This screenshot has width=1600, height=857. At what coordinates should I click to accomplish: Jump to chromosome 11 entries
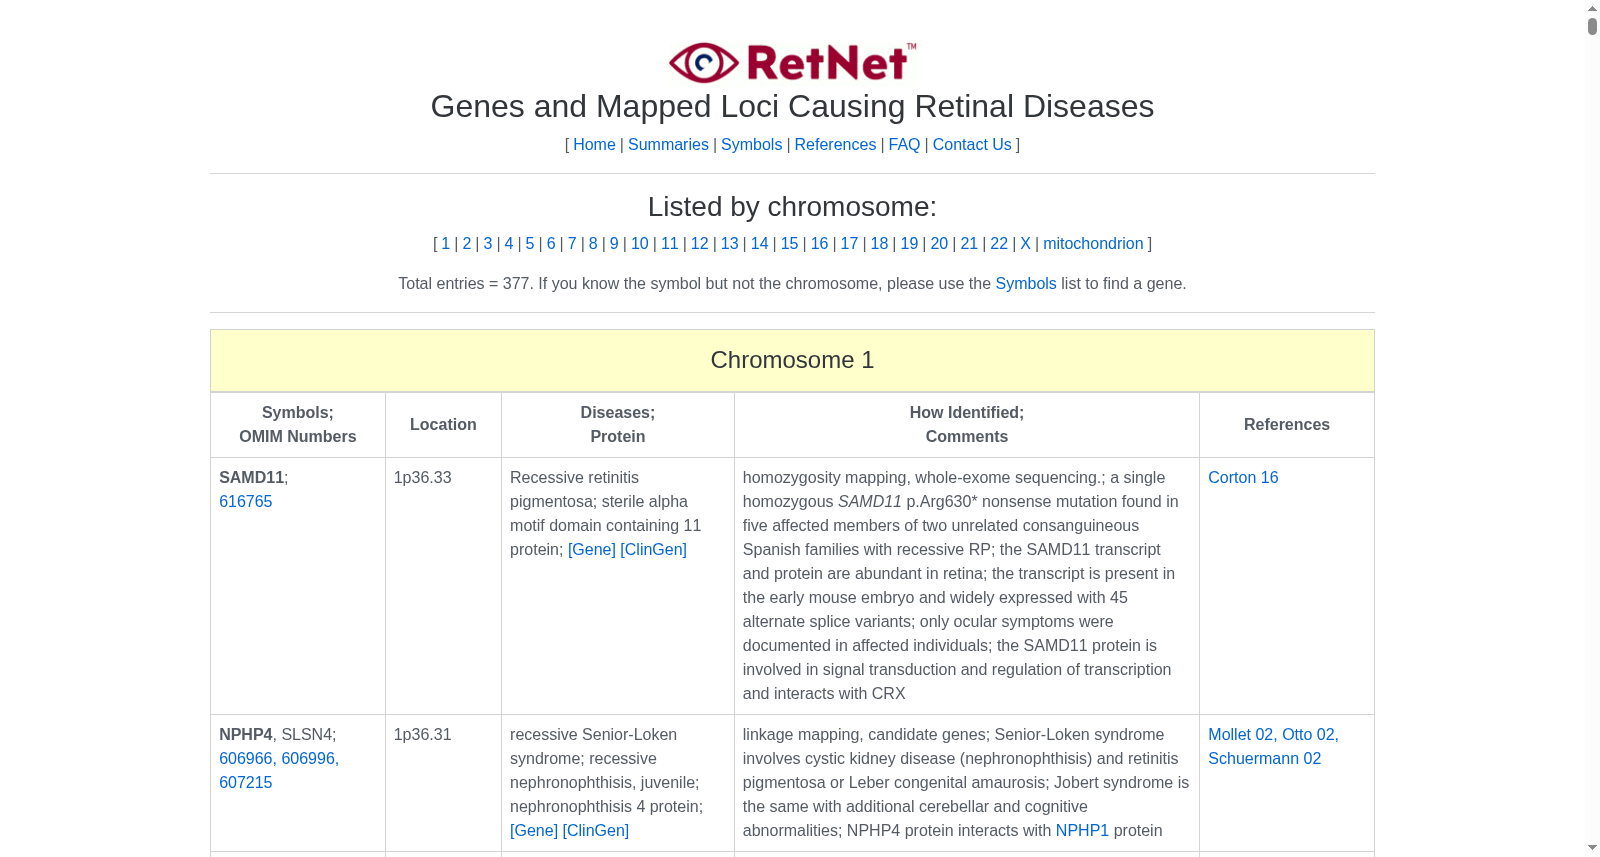click(x=670, y=243)
